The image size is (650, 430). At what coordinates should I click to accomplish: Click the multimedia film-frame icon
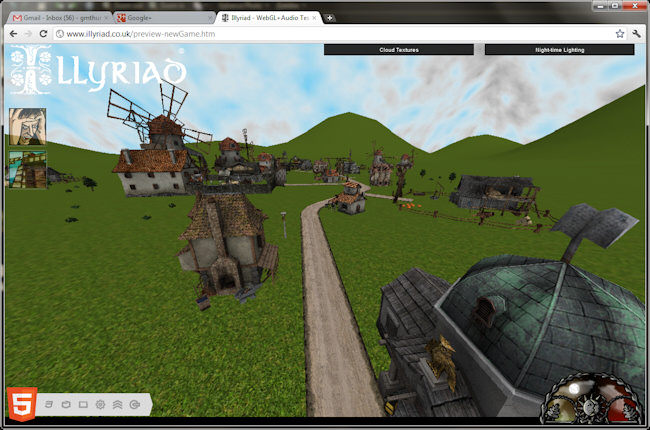coord(83,404)
